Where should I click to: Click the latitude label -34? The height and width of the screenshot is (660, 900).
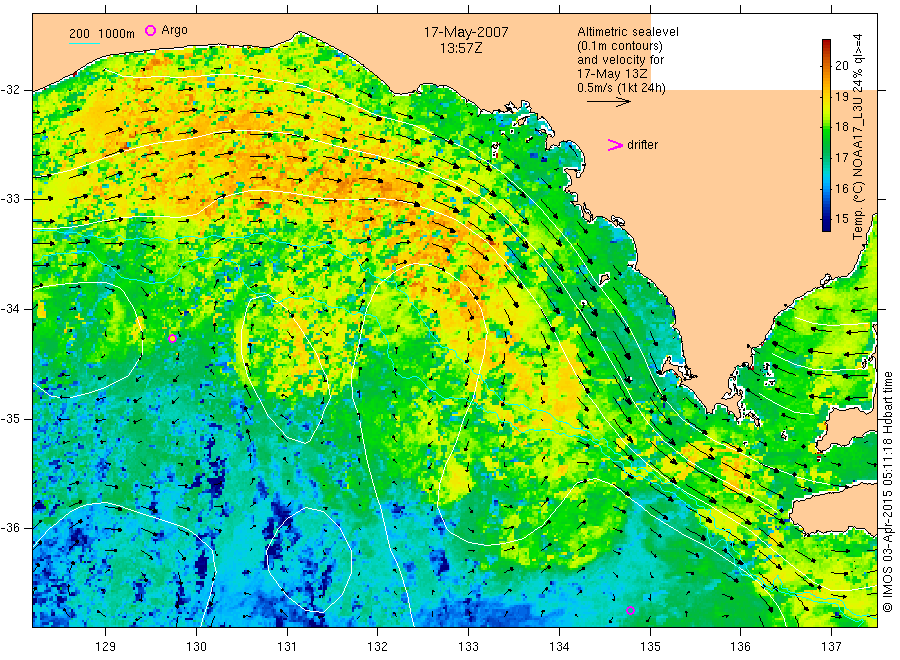point(10,309)
